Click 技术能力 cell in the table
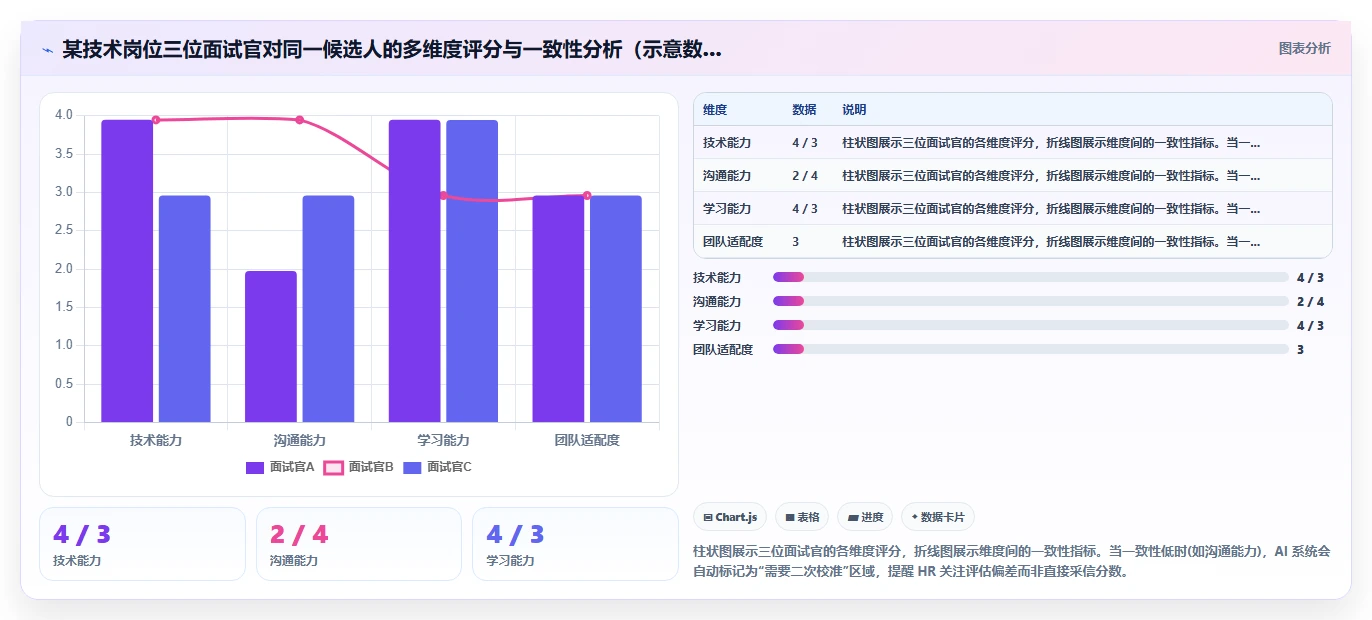 tap(727, 142)
